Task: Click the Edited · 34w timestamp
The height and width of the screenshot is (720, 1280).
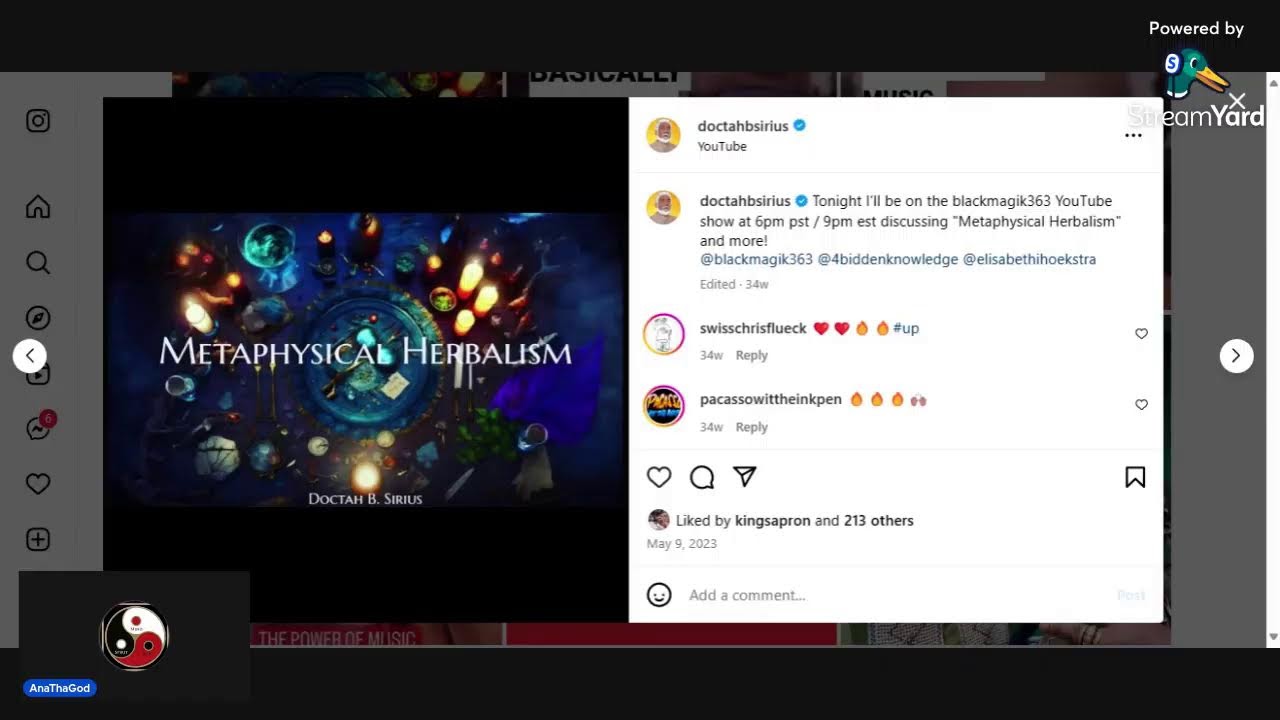Action: (734, 284)
